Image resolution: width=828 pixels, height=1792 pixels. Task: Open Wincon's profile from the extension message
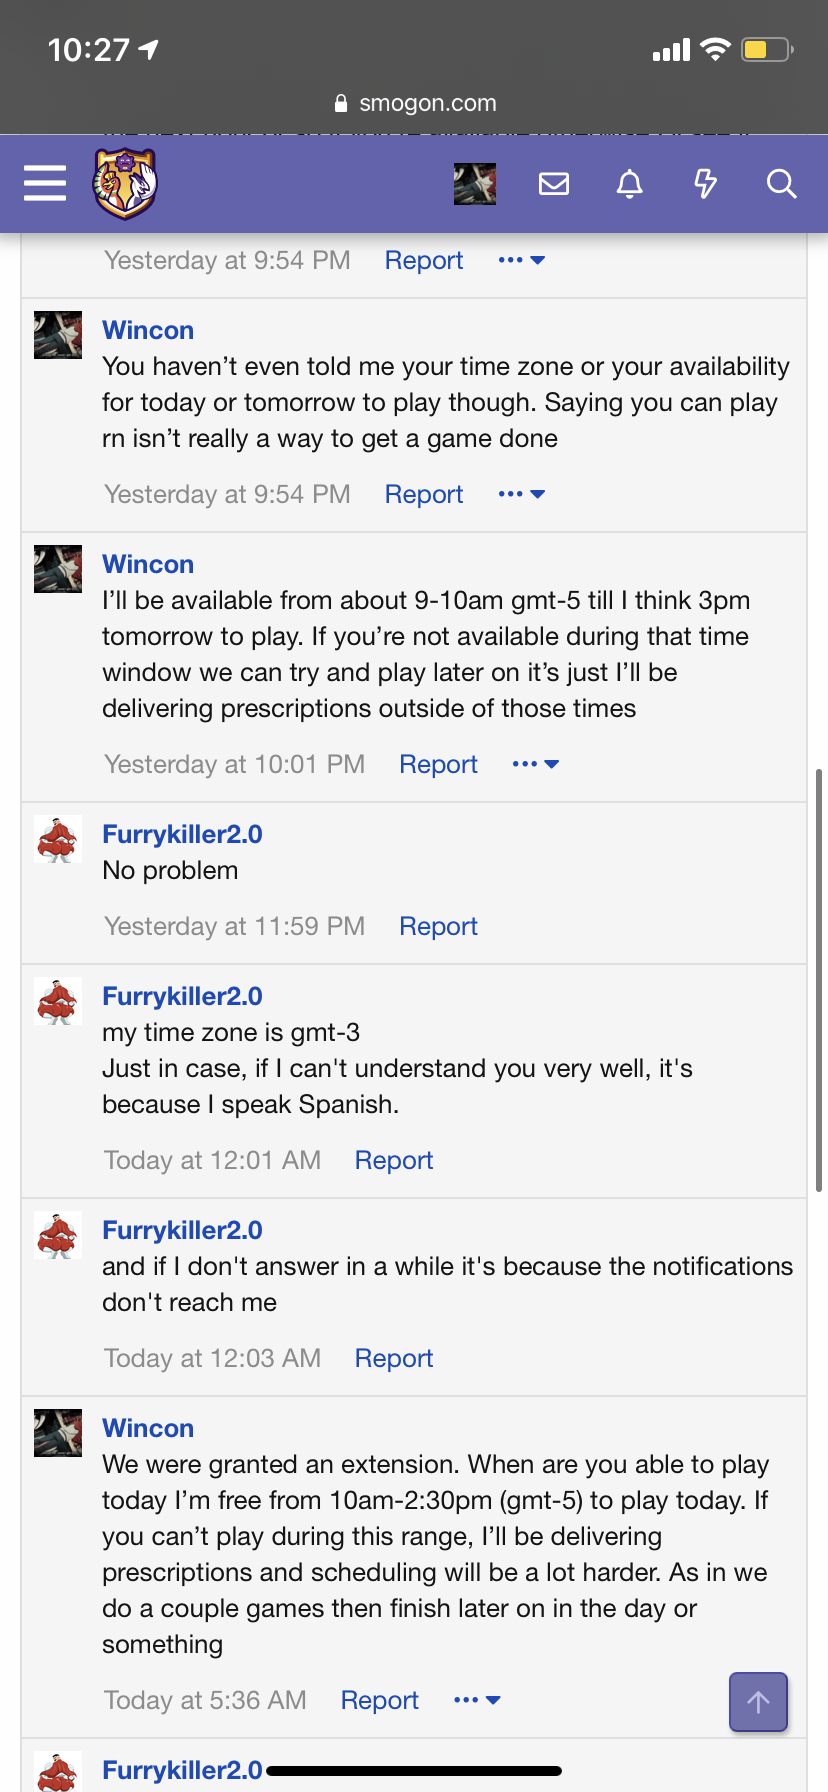pos(148,1428)
